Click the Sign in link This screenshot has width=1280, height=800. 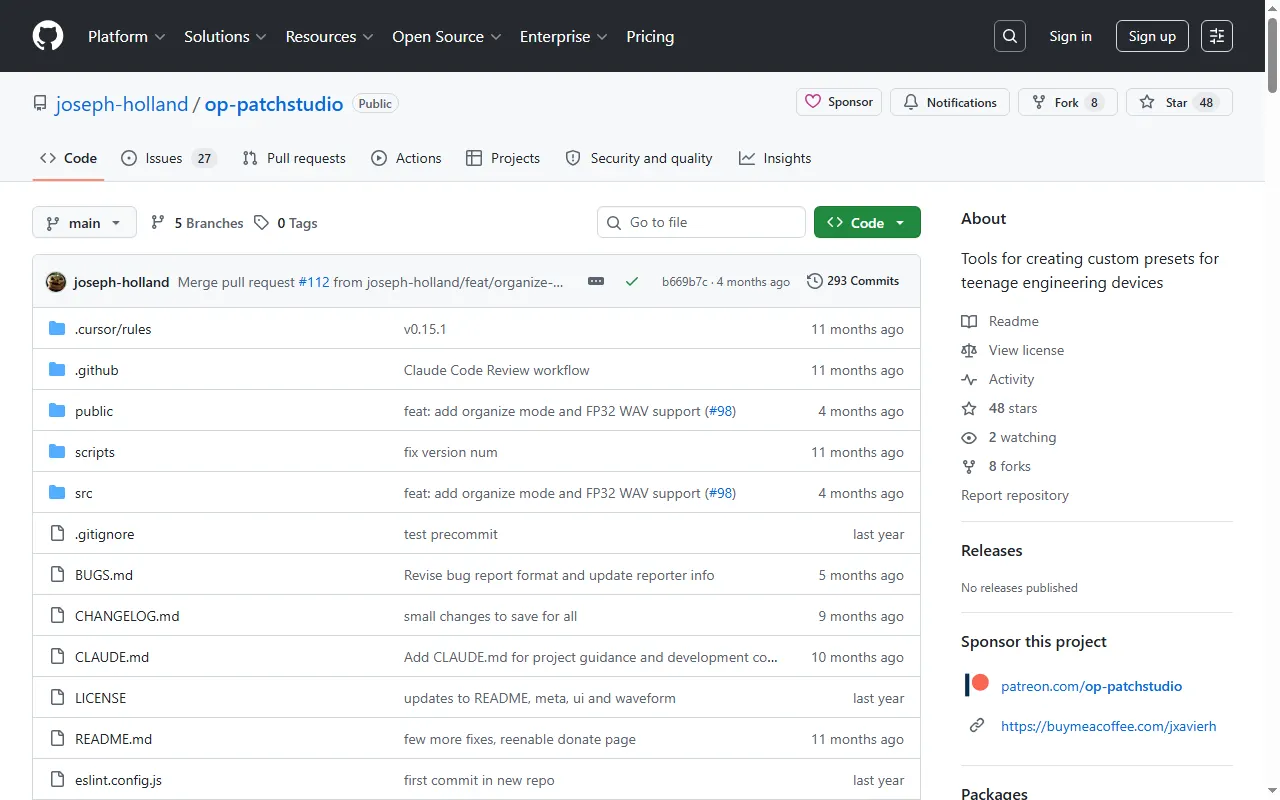point(1070,36)
